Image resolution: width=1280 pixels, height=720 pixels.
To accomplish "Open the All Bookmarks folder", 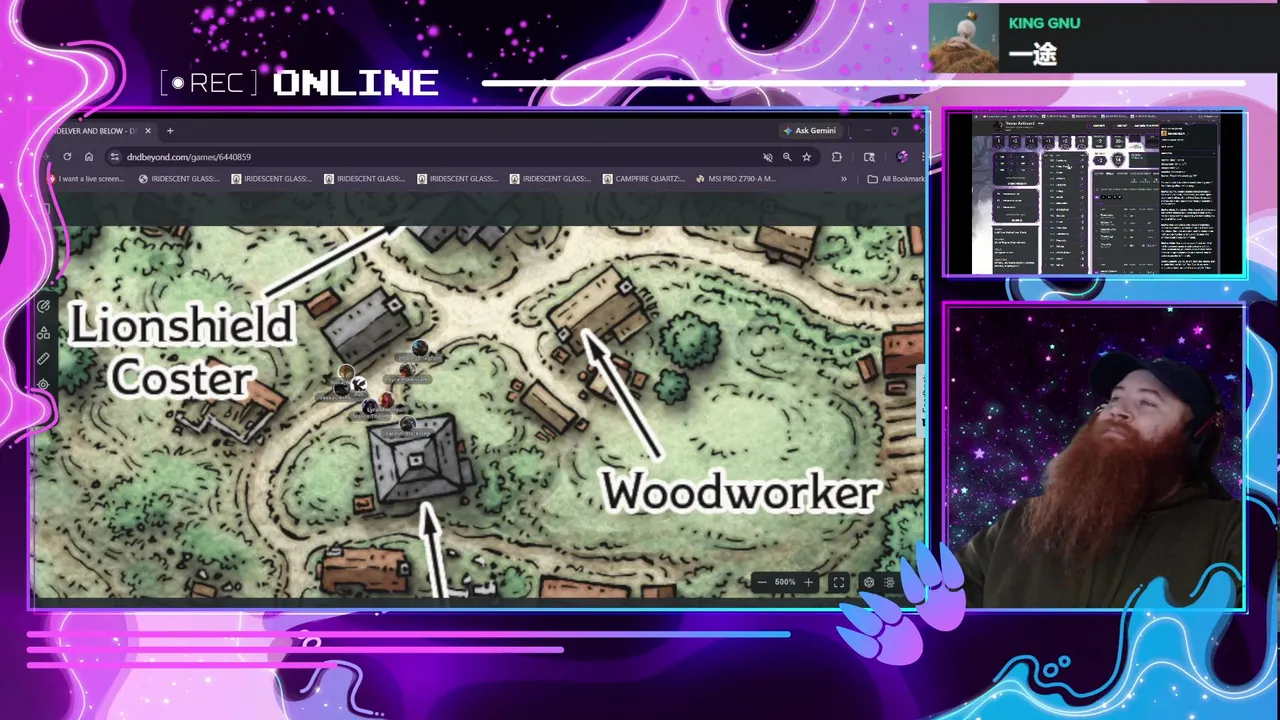I will 897,179.
